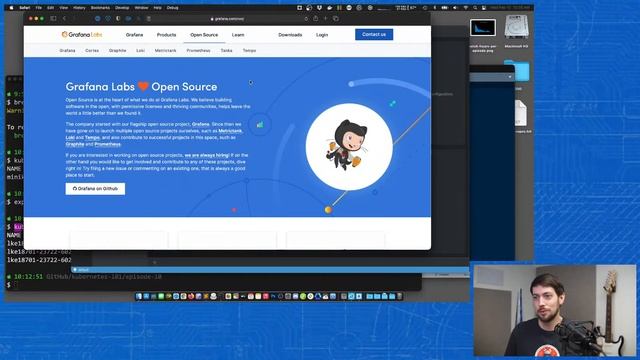Open the Bookmarks menu

[100, 8]
